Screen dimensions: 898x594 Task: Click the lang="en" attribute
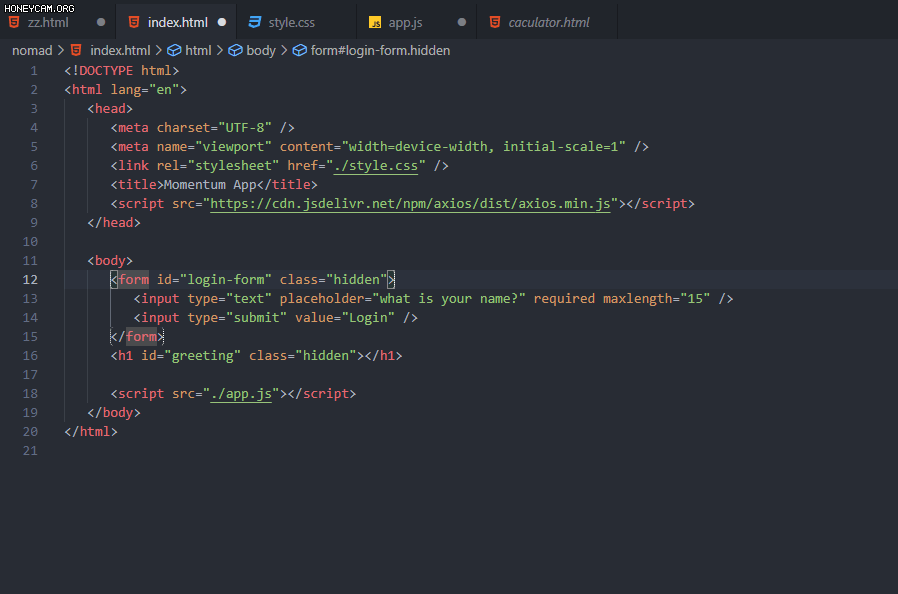(145, 89)
